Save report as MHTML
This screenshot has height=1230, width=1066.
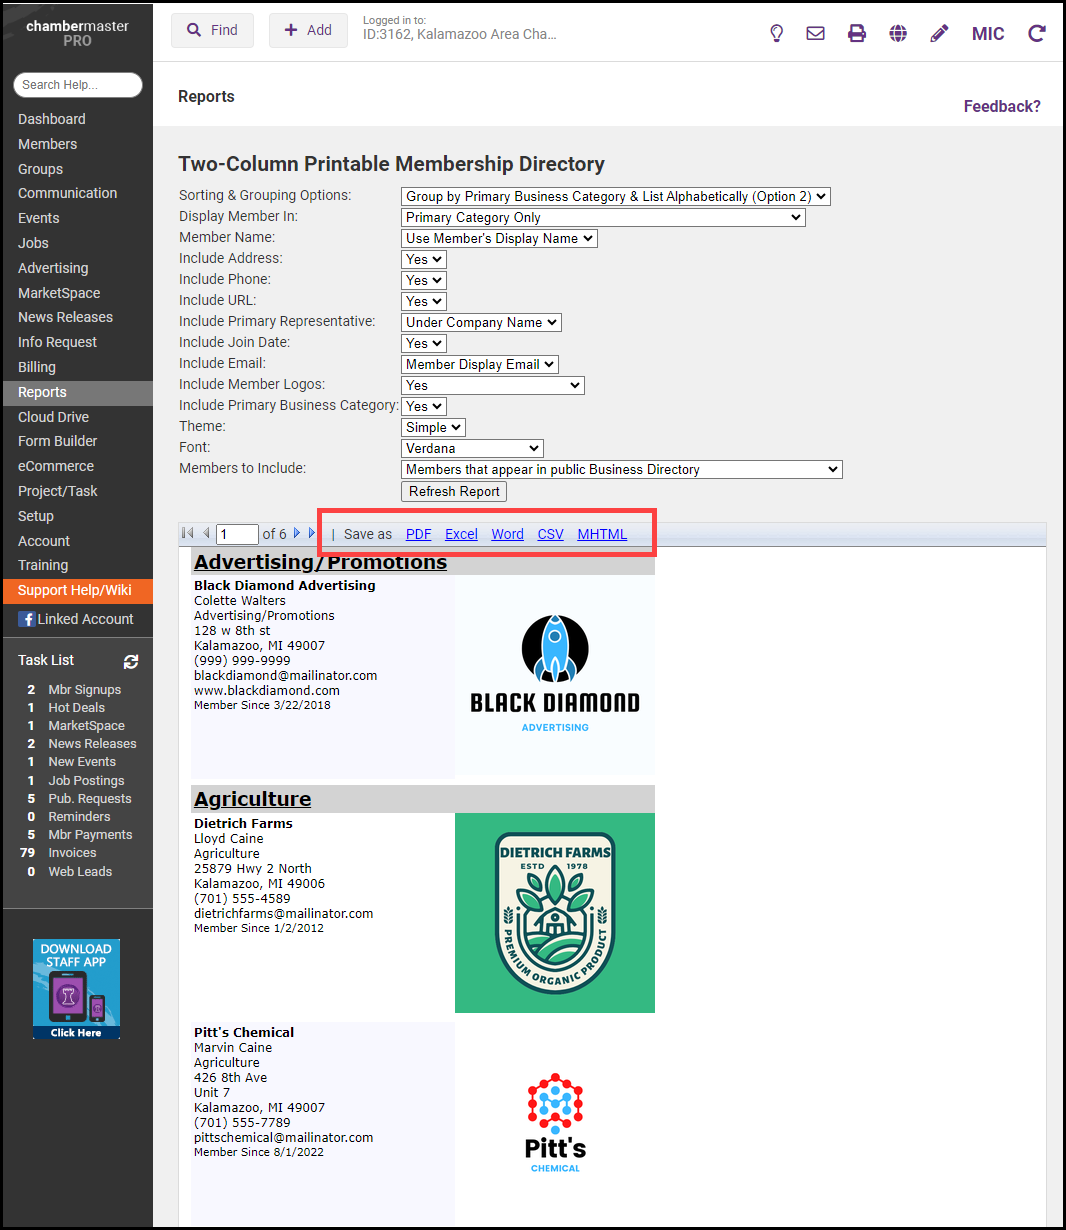[x=602, y=534]
